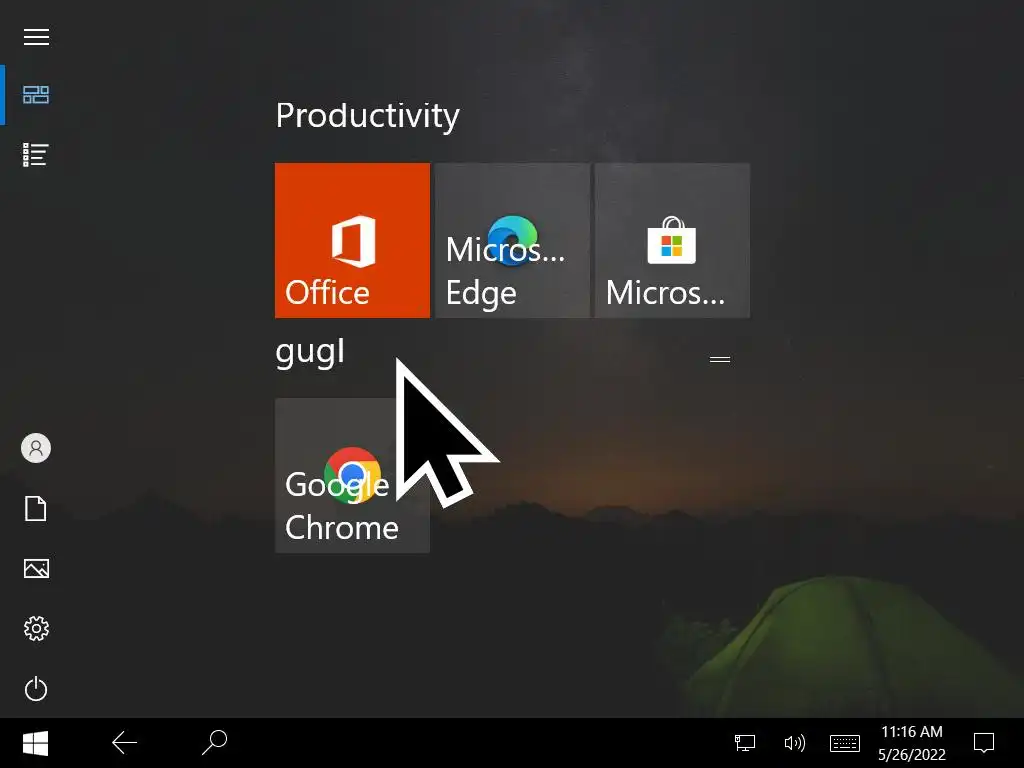Switch to the All apps list icon

(x=36, y=155)
